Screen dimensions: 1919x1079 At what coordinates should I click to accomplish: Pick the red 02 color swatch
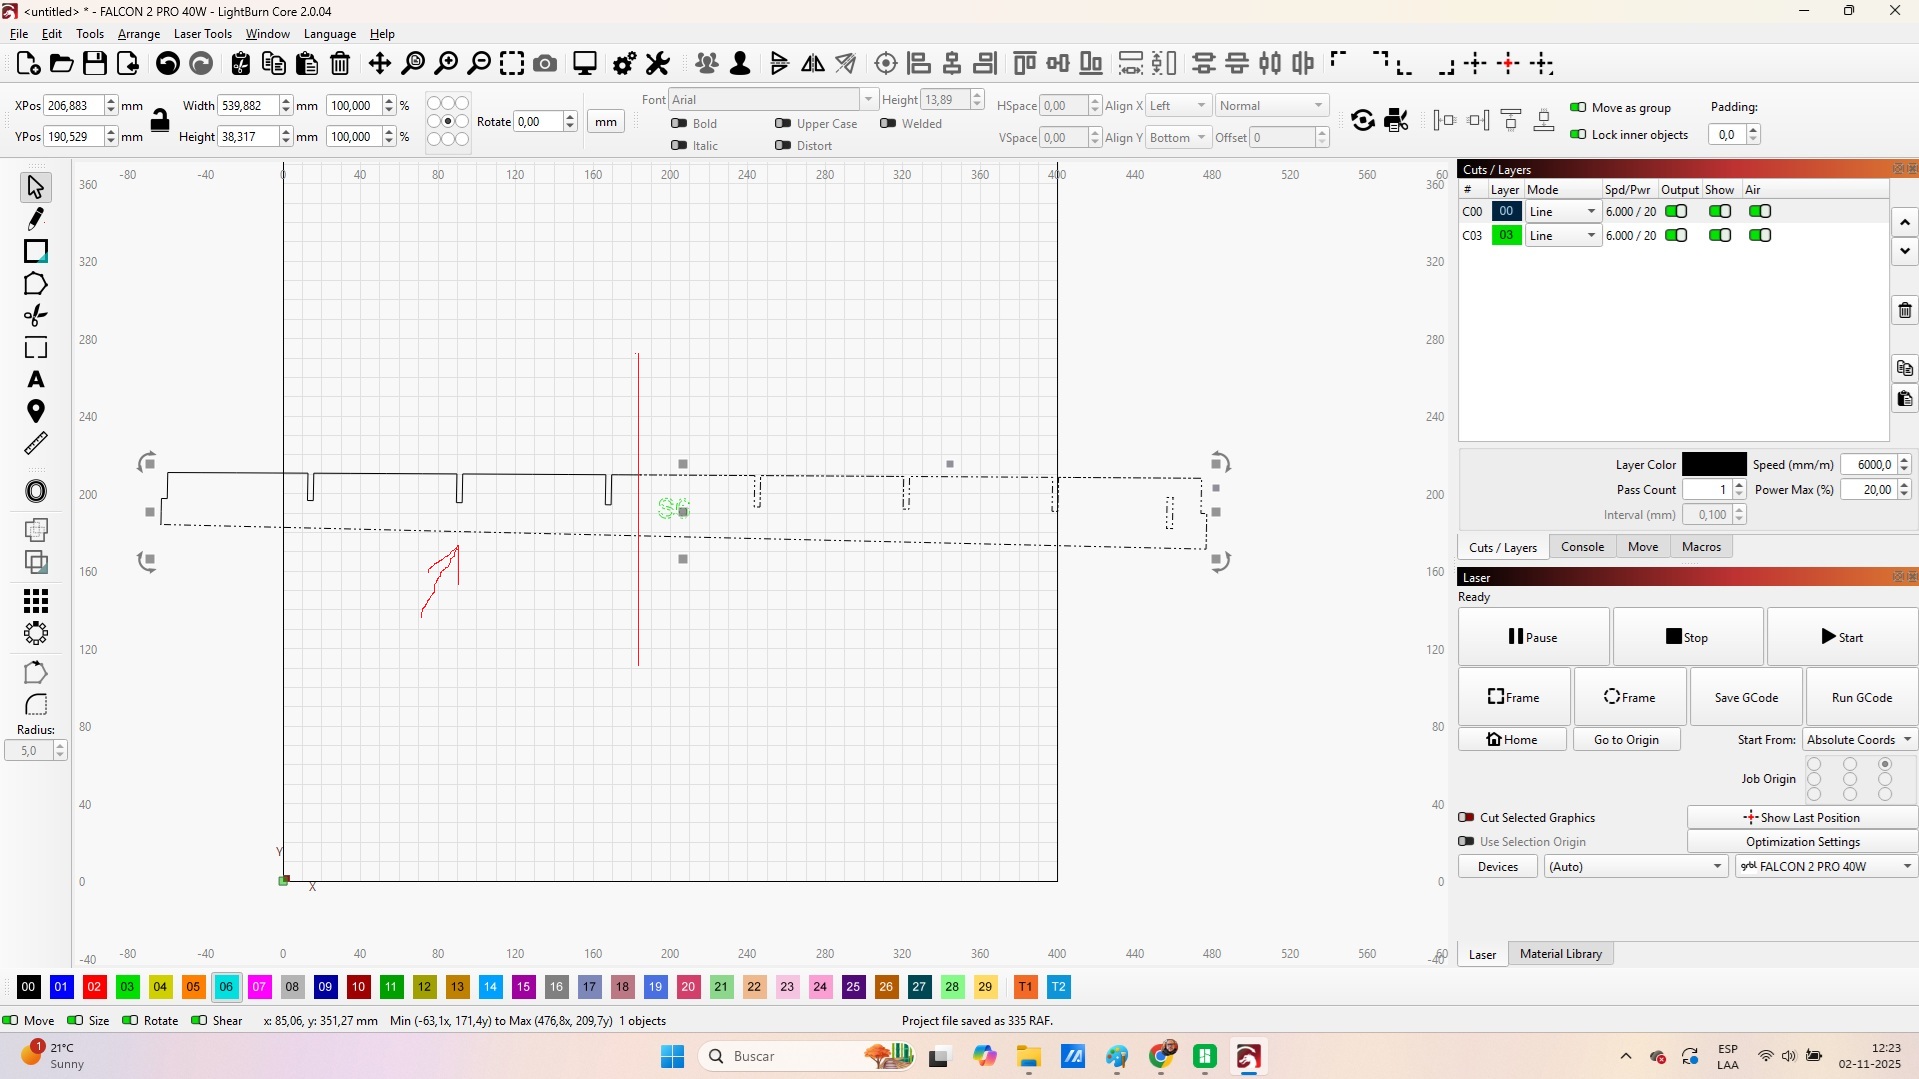[x=94, y=987]
